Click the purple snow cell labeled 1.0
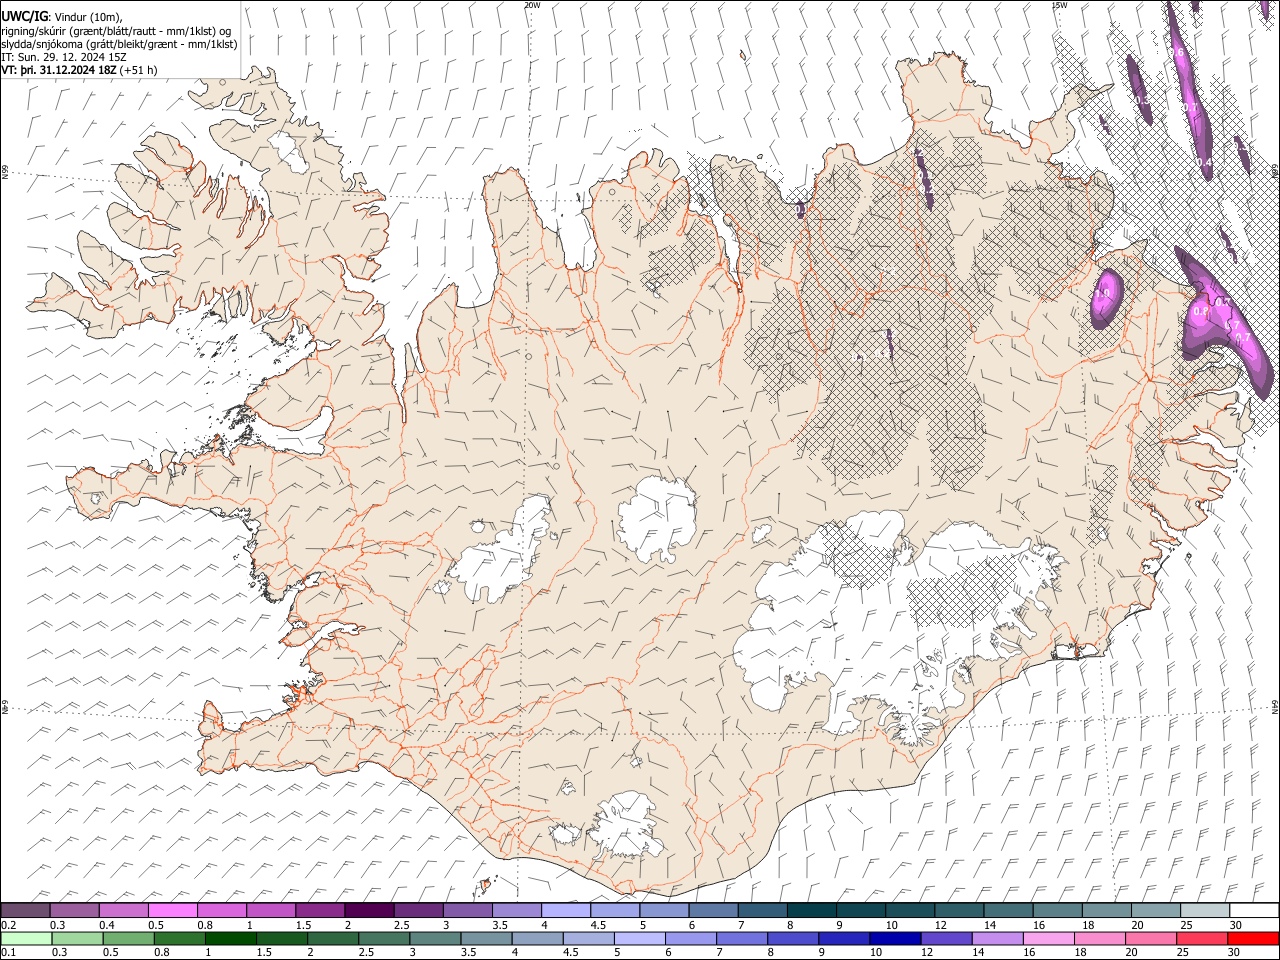This screenshot has height=960, width=1280. pos(1106,297)
